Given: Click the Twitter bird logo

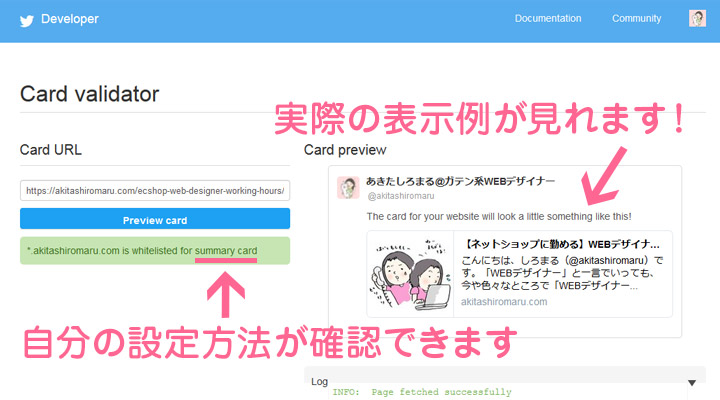Looking at the screenshot, I should click(x=27, y=21).
